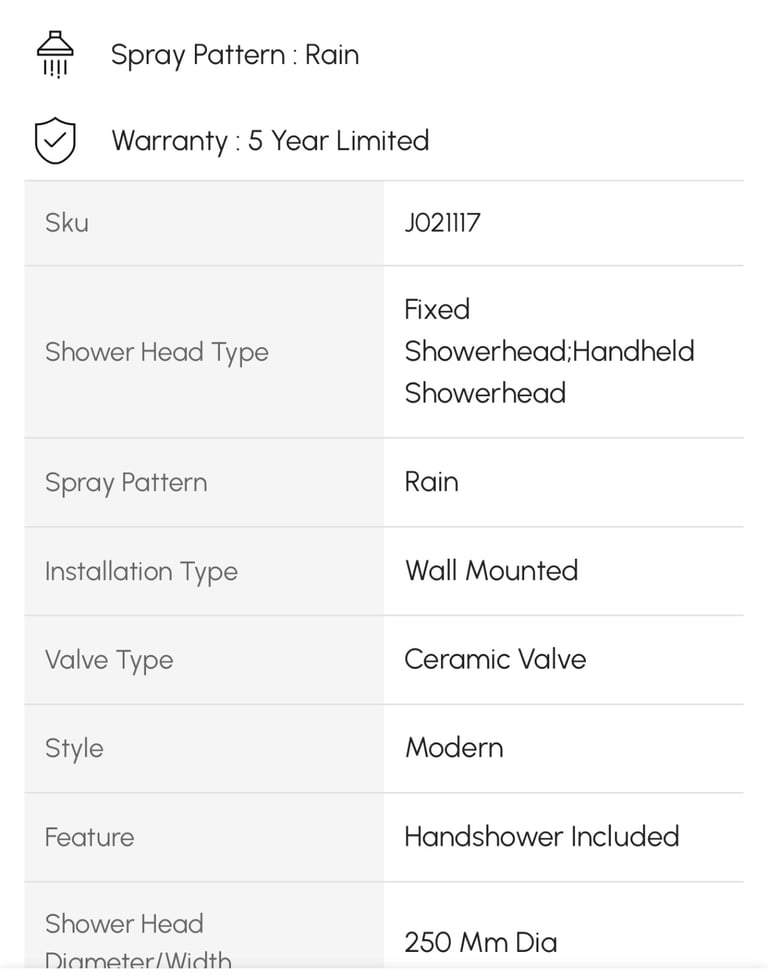Click the Shower Head Diameter/Width label
This screenshot has width=768, height=977.
pos(138,941)
